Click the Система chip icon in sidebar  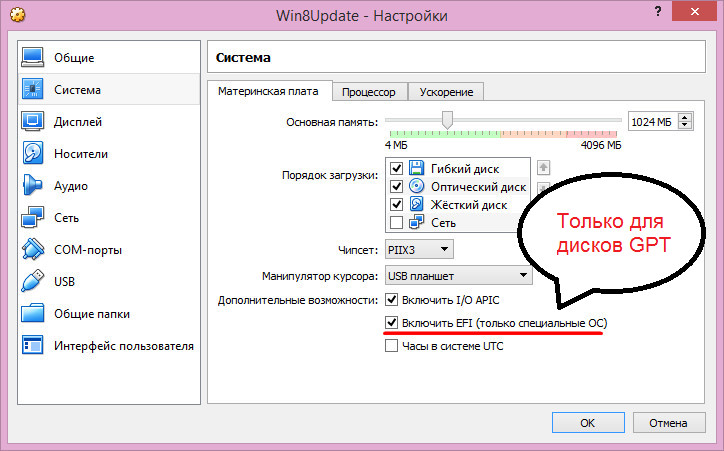[32, 89]
